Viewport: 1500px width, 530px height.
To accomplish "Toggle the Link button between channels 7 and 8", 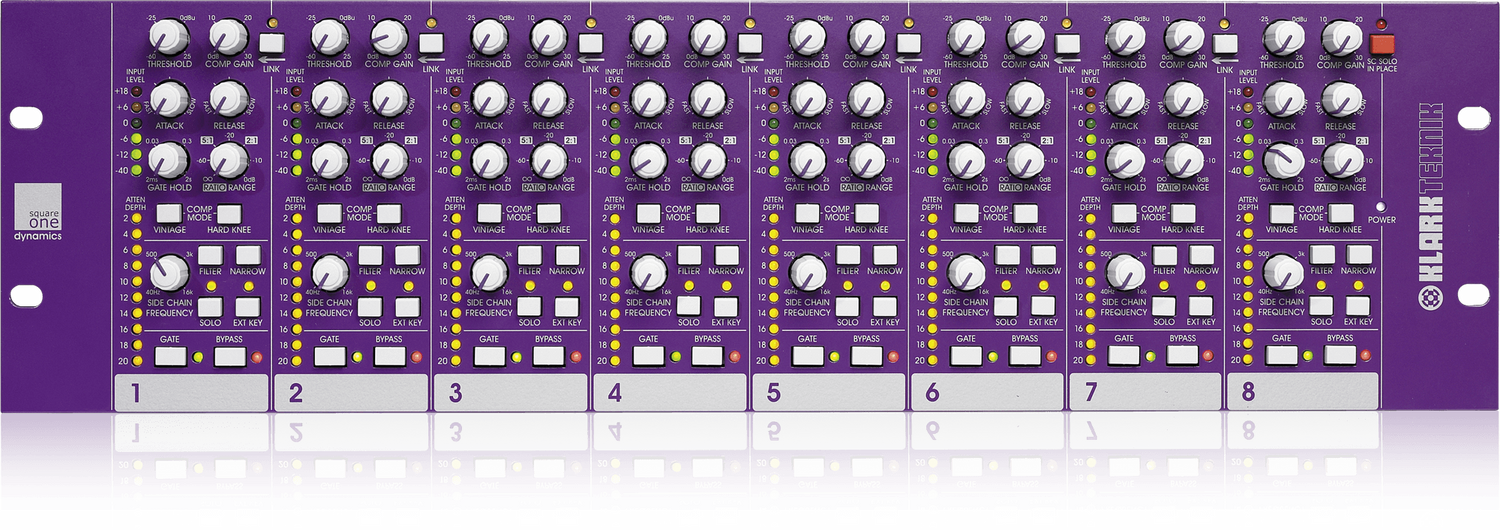I will (1226, 43).
